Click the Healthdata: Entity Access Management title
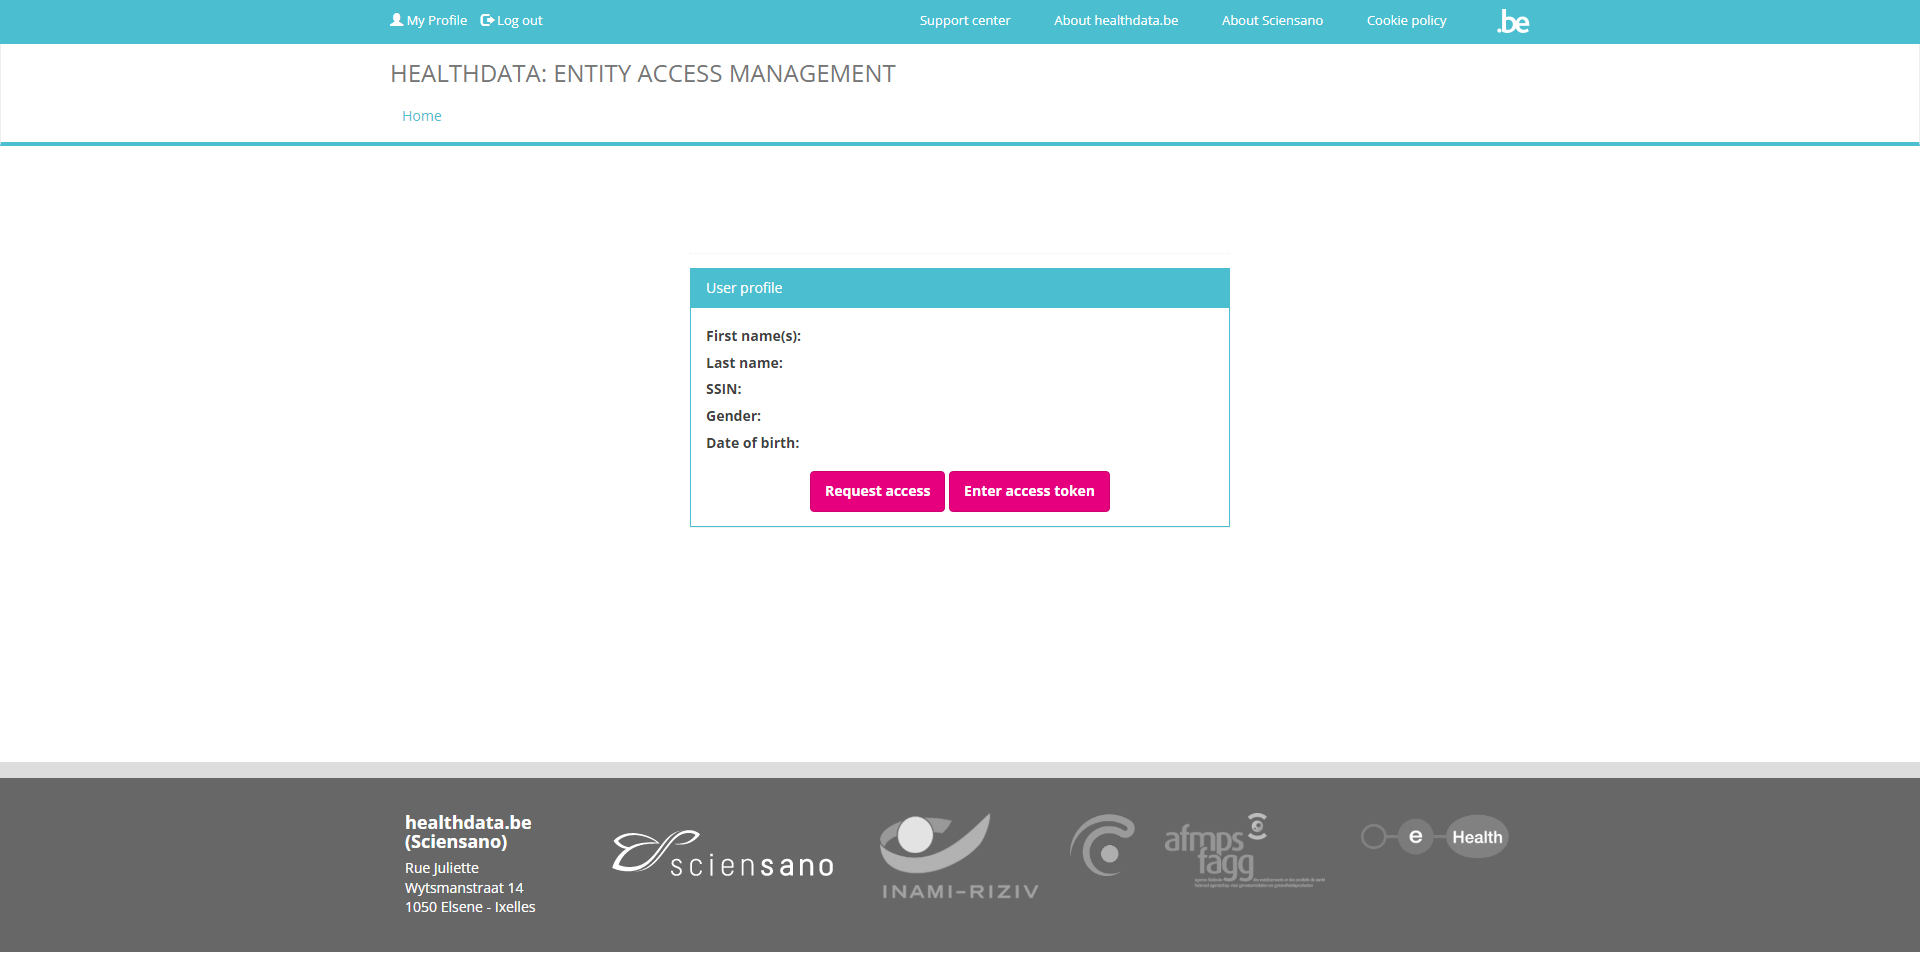 coord(642,74)
